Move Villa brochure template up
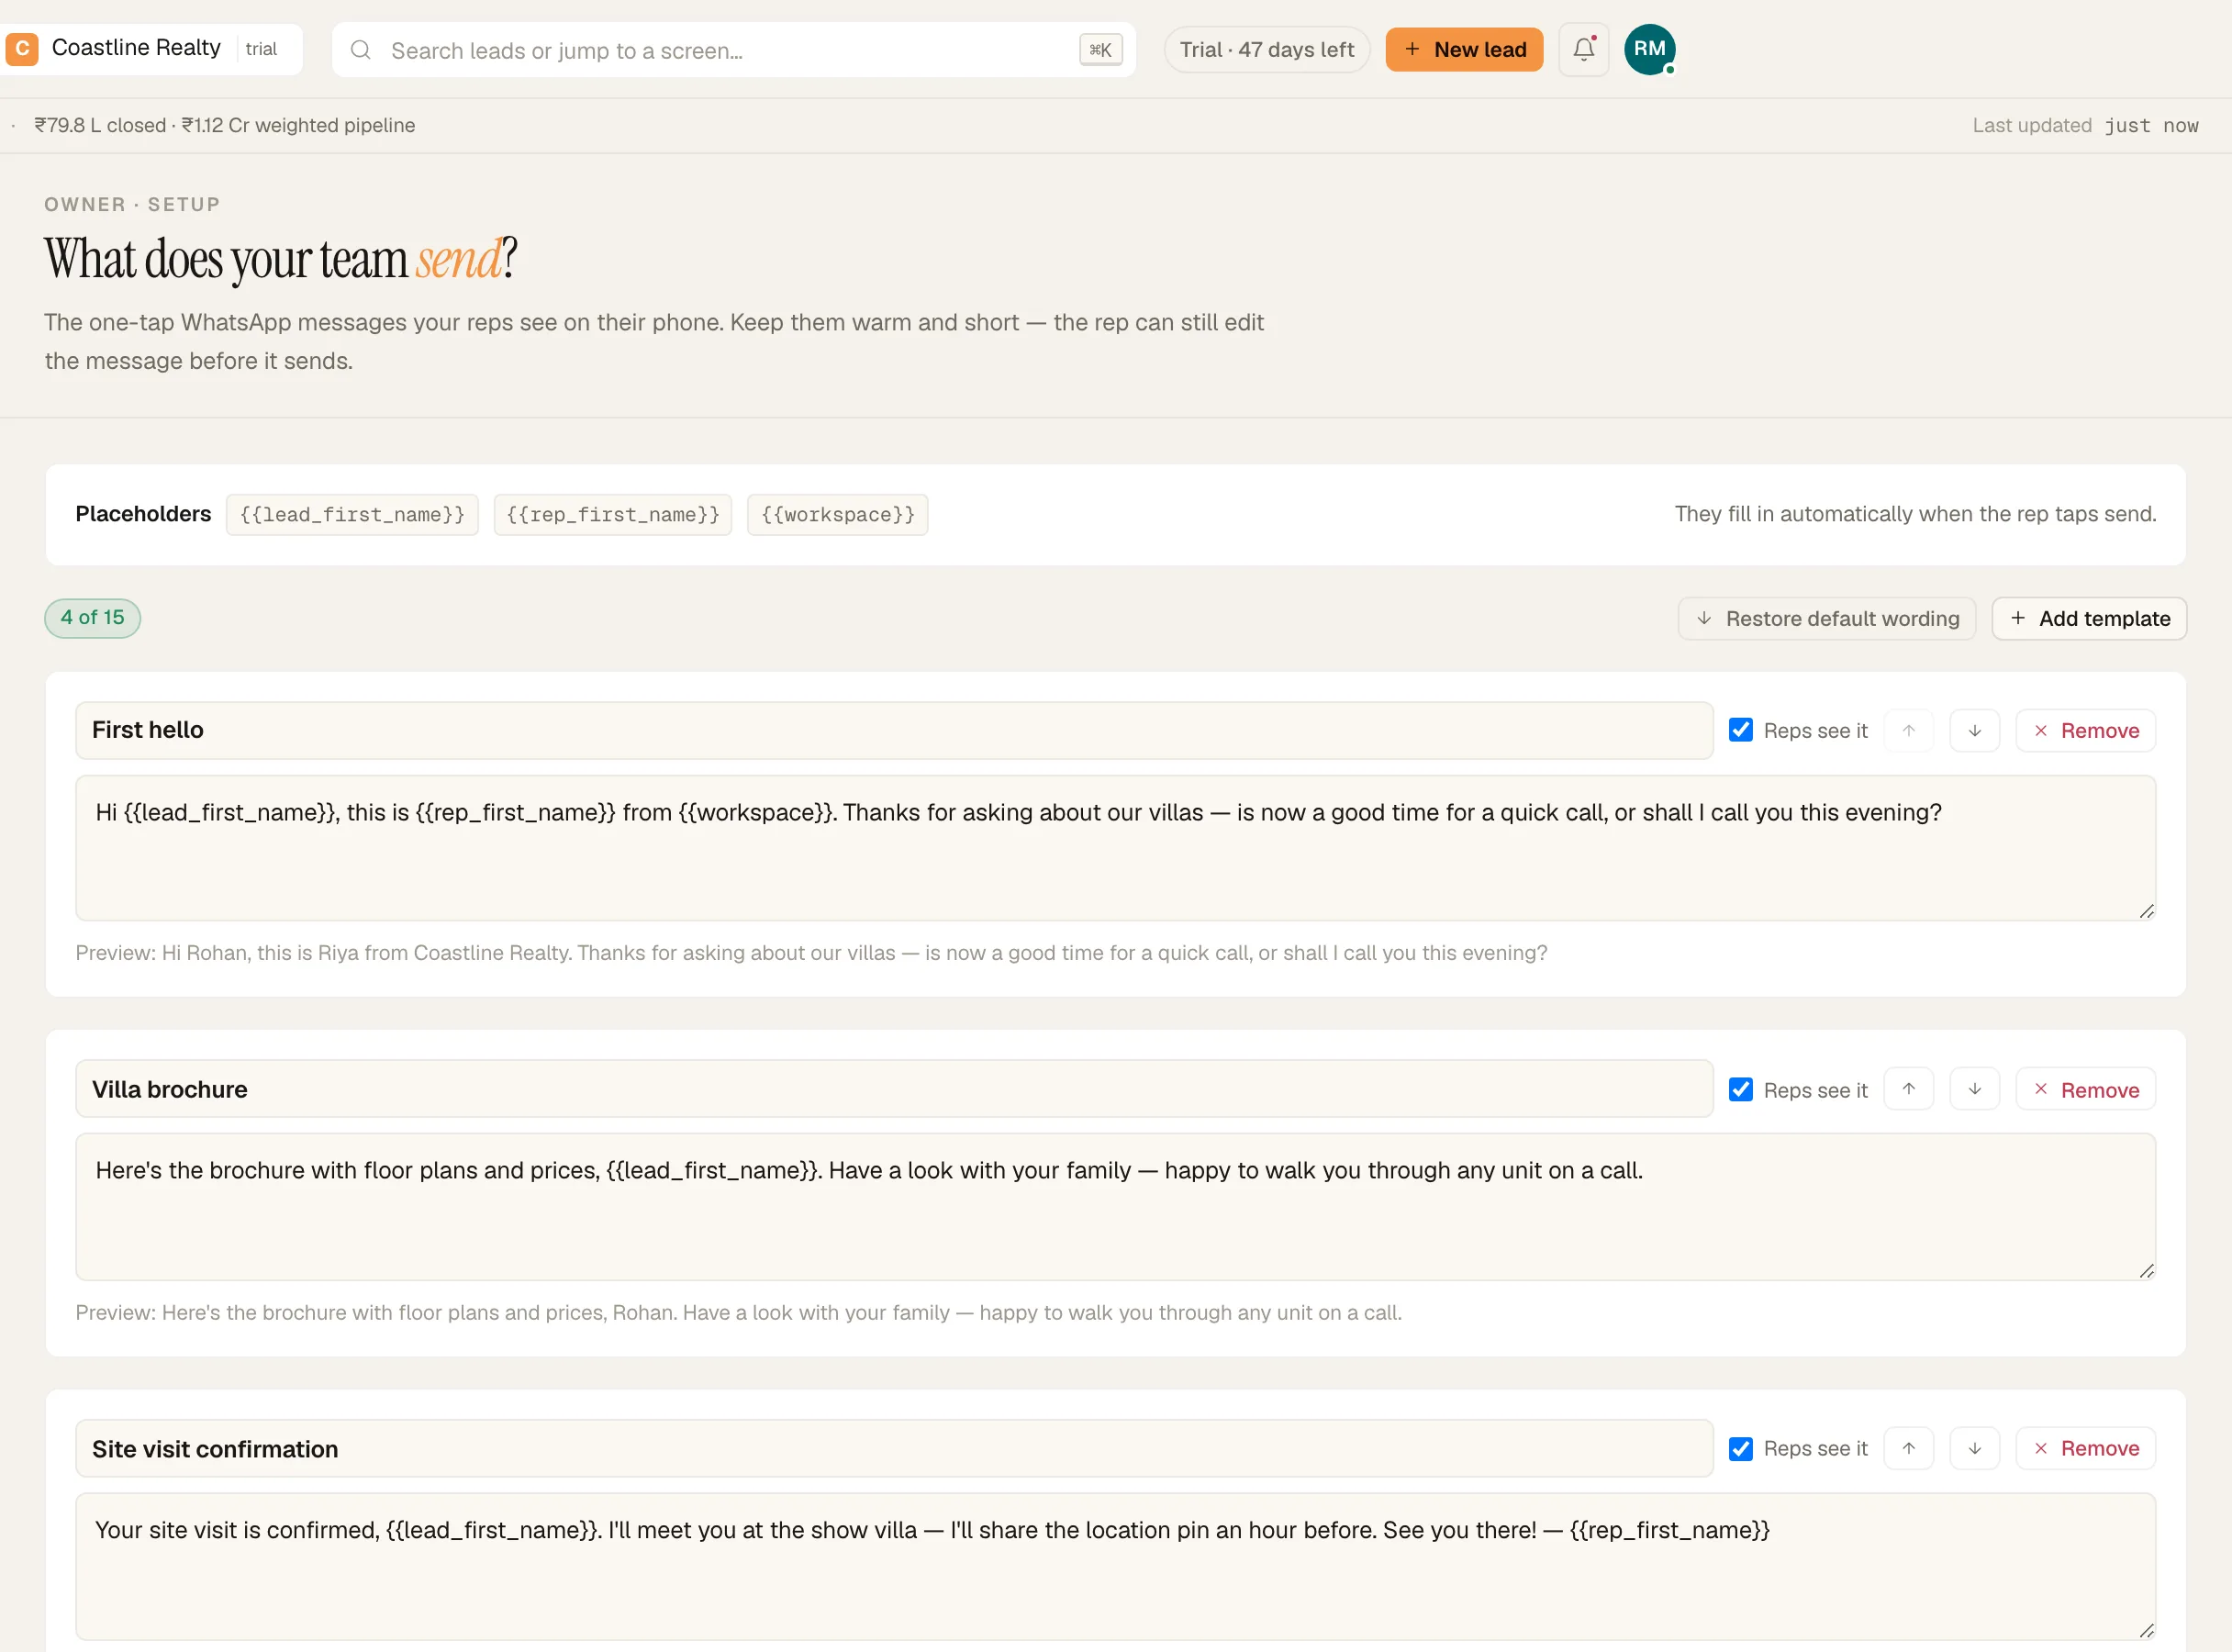 click(x=1908, y=1089)
